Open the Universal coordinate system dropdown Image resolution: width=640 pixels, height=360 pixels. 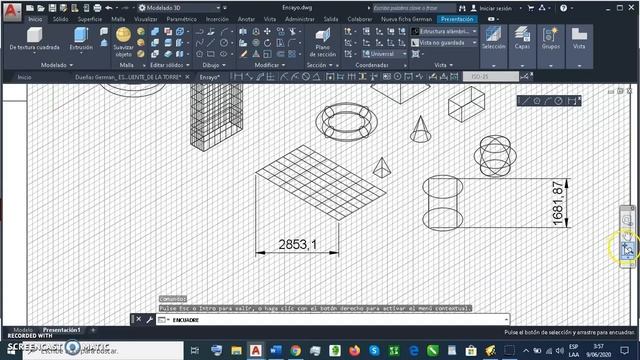pyautogui.click(x=384, y=53)
